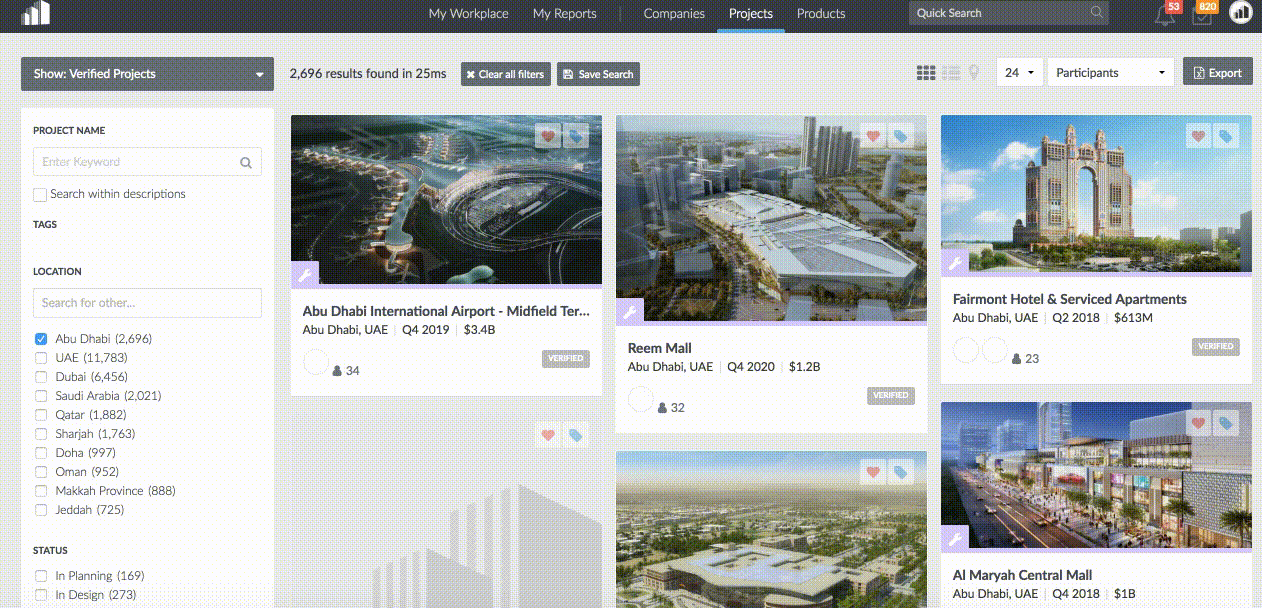Favorite the faded placeholder building card
This screenshot has width=1262, height=608.
(x=547, y=435)
